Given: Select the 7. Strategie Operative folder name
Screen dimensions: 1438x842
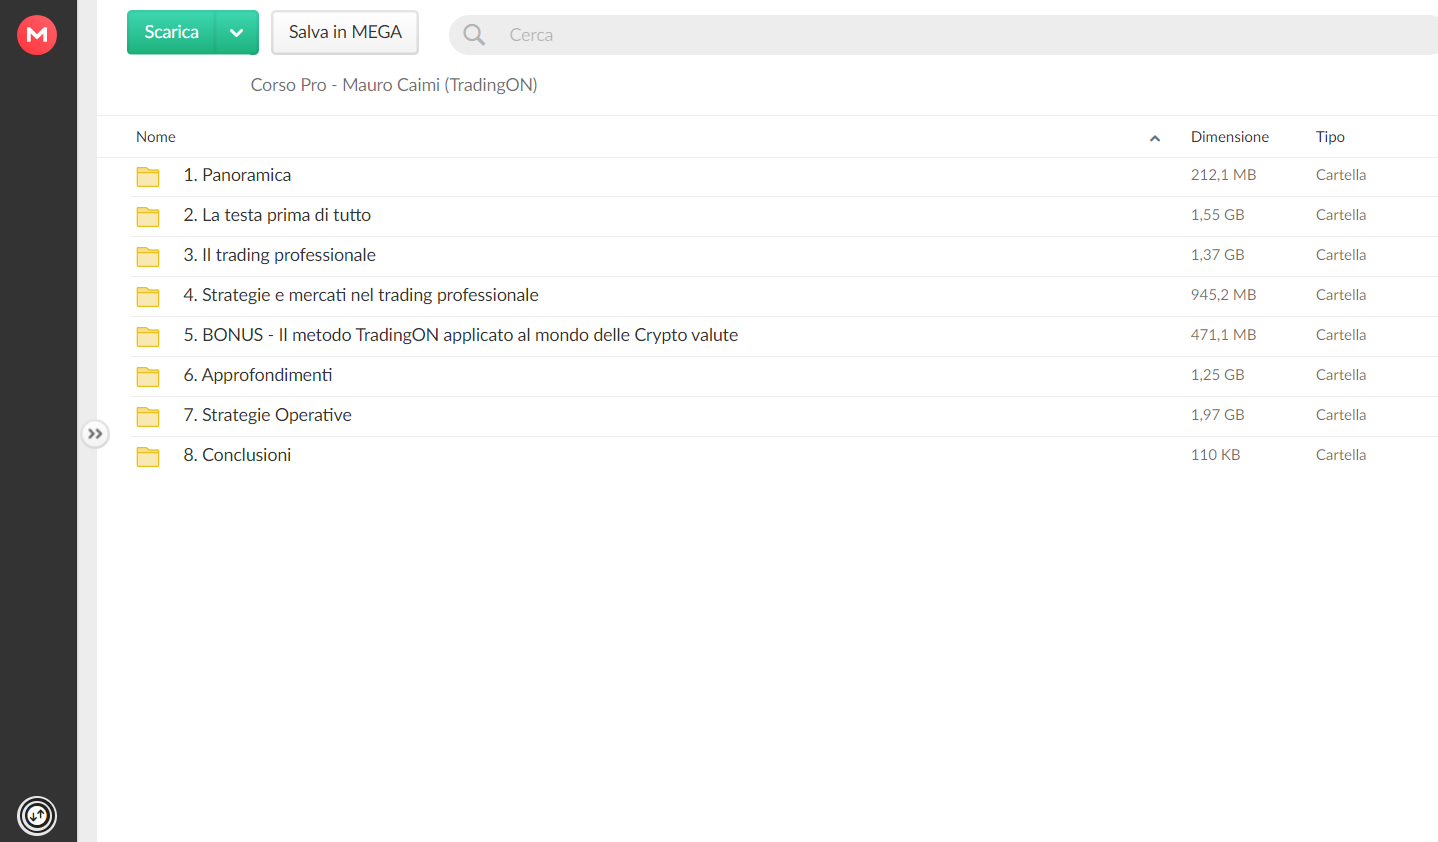Looking at the screenshot, I should [x=268, y=415].
